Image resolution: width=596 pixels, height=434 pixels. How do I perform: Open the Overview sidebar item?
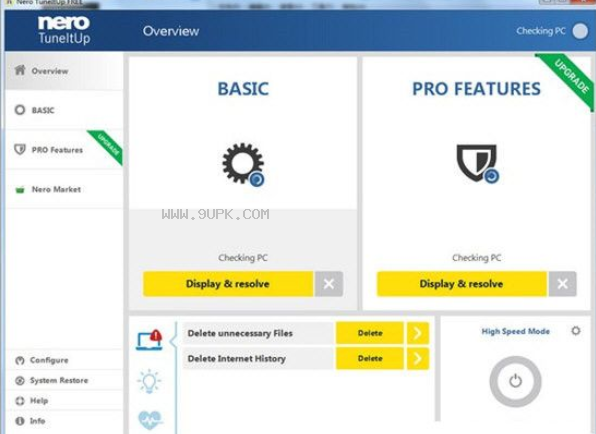coord(64,71)
